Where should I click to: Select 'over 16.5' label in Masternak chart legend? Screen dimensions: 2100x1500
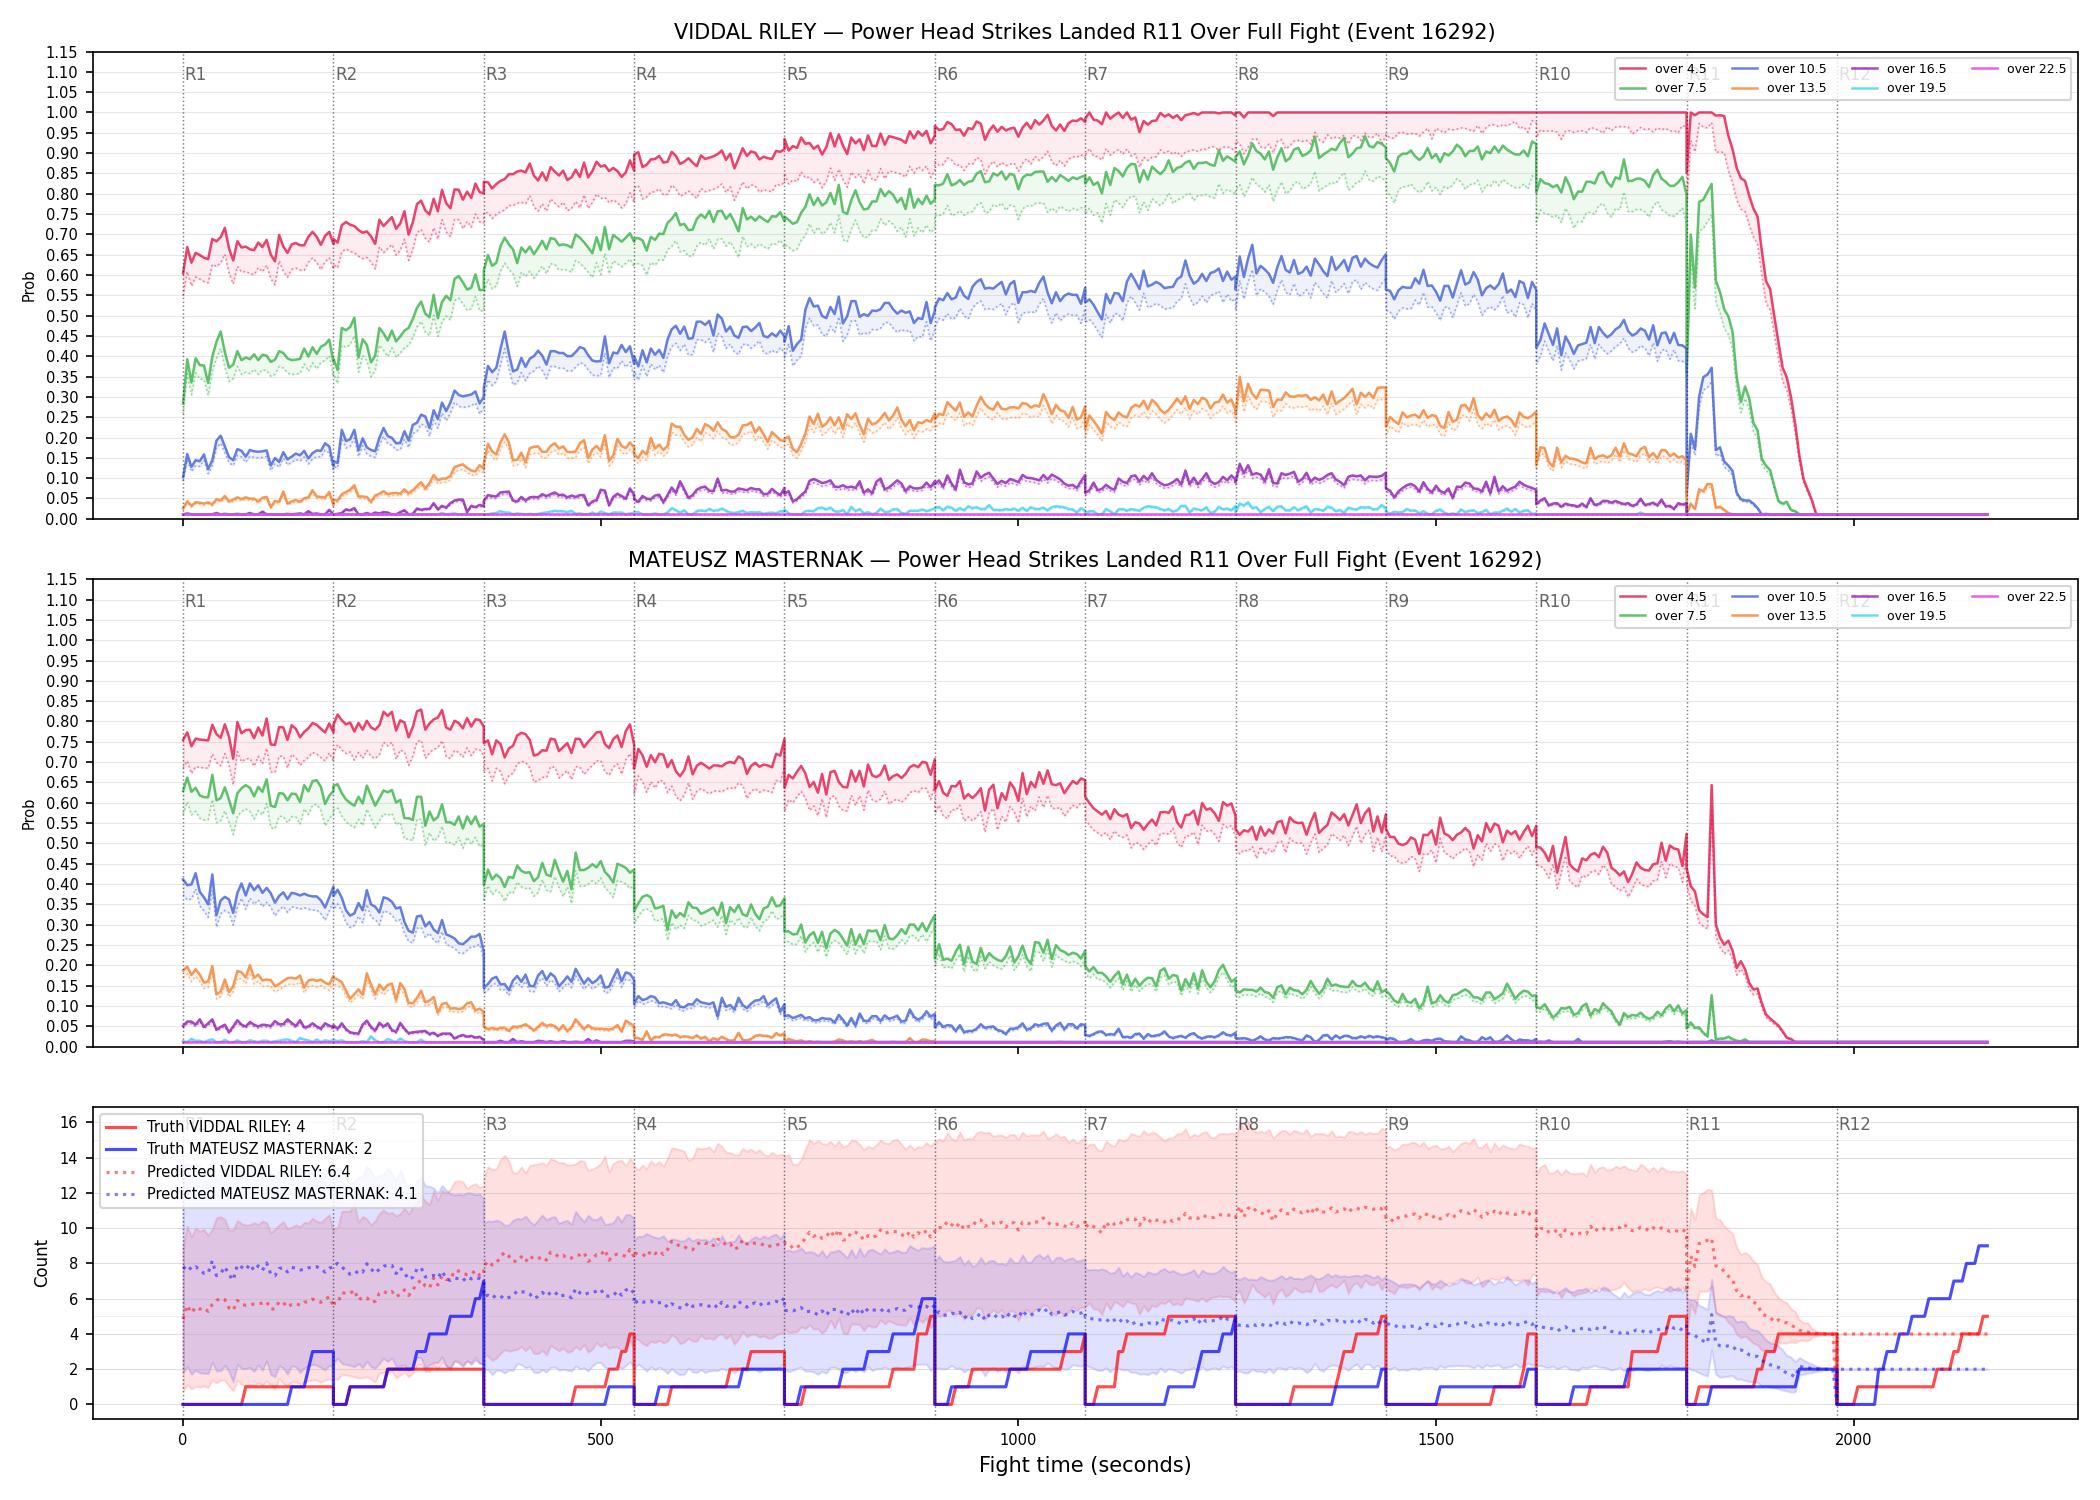coord(1916,597)
